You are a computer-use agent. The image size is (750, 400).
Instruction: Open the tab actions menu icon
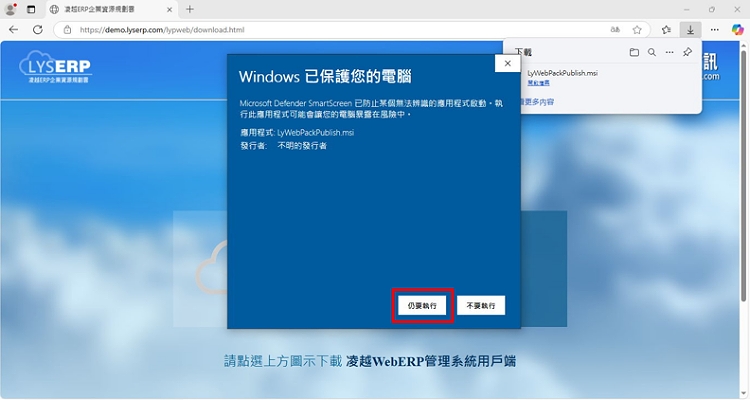pos(31,9)
